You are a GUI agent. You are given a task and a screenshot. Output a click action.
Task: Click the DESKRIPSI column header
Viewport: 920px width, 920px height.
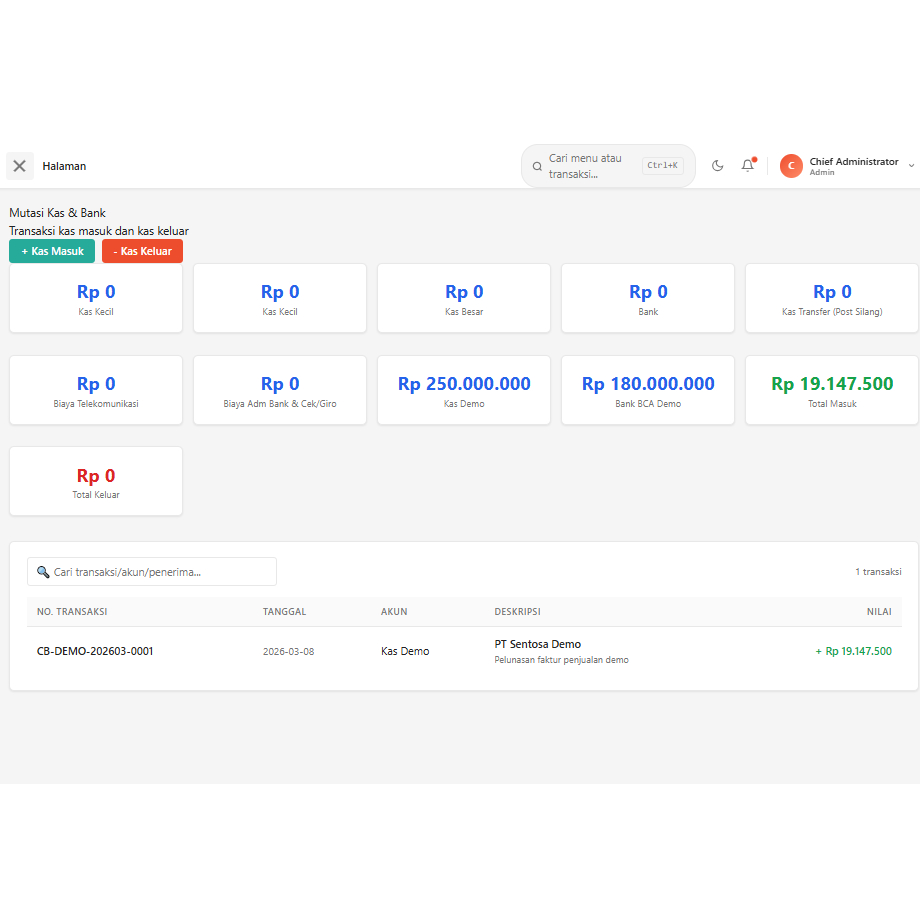[518, 611]
